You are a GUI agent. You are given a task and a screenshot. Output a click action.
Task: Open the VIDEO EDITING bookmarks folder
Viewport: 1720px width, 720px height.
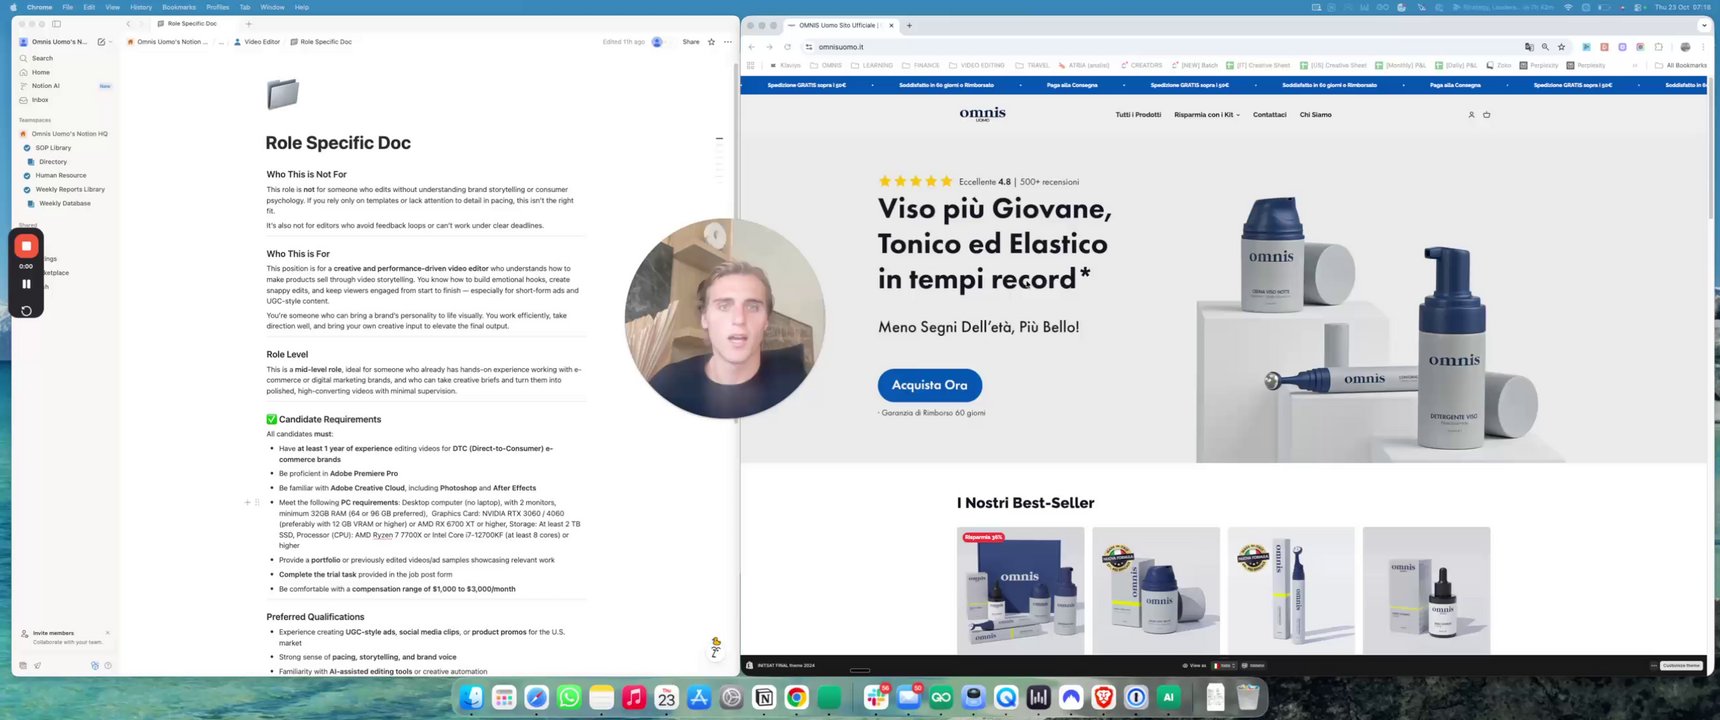pyautogui.click(x=977, y=65)
